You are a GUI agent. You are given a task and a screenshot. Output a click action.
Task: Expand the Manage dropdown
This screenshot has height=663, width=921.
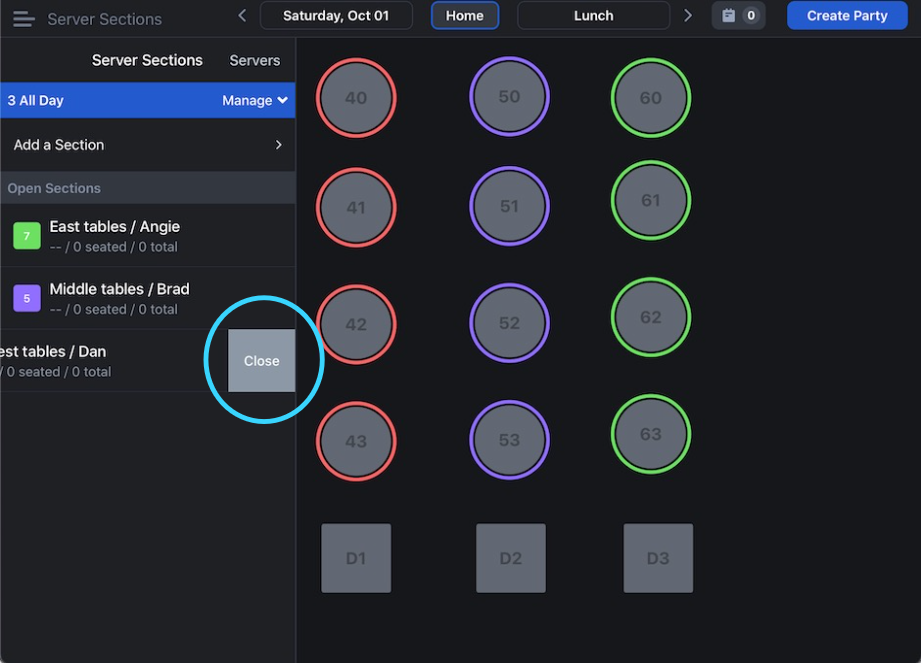[255, 100]
